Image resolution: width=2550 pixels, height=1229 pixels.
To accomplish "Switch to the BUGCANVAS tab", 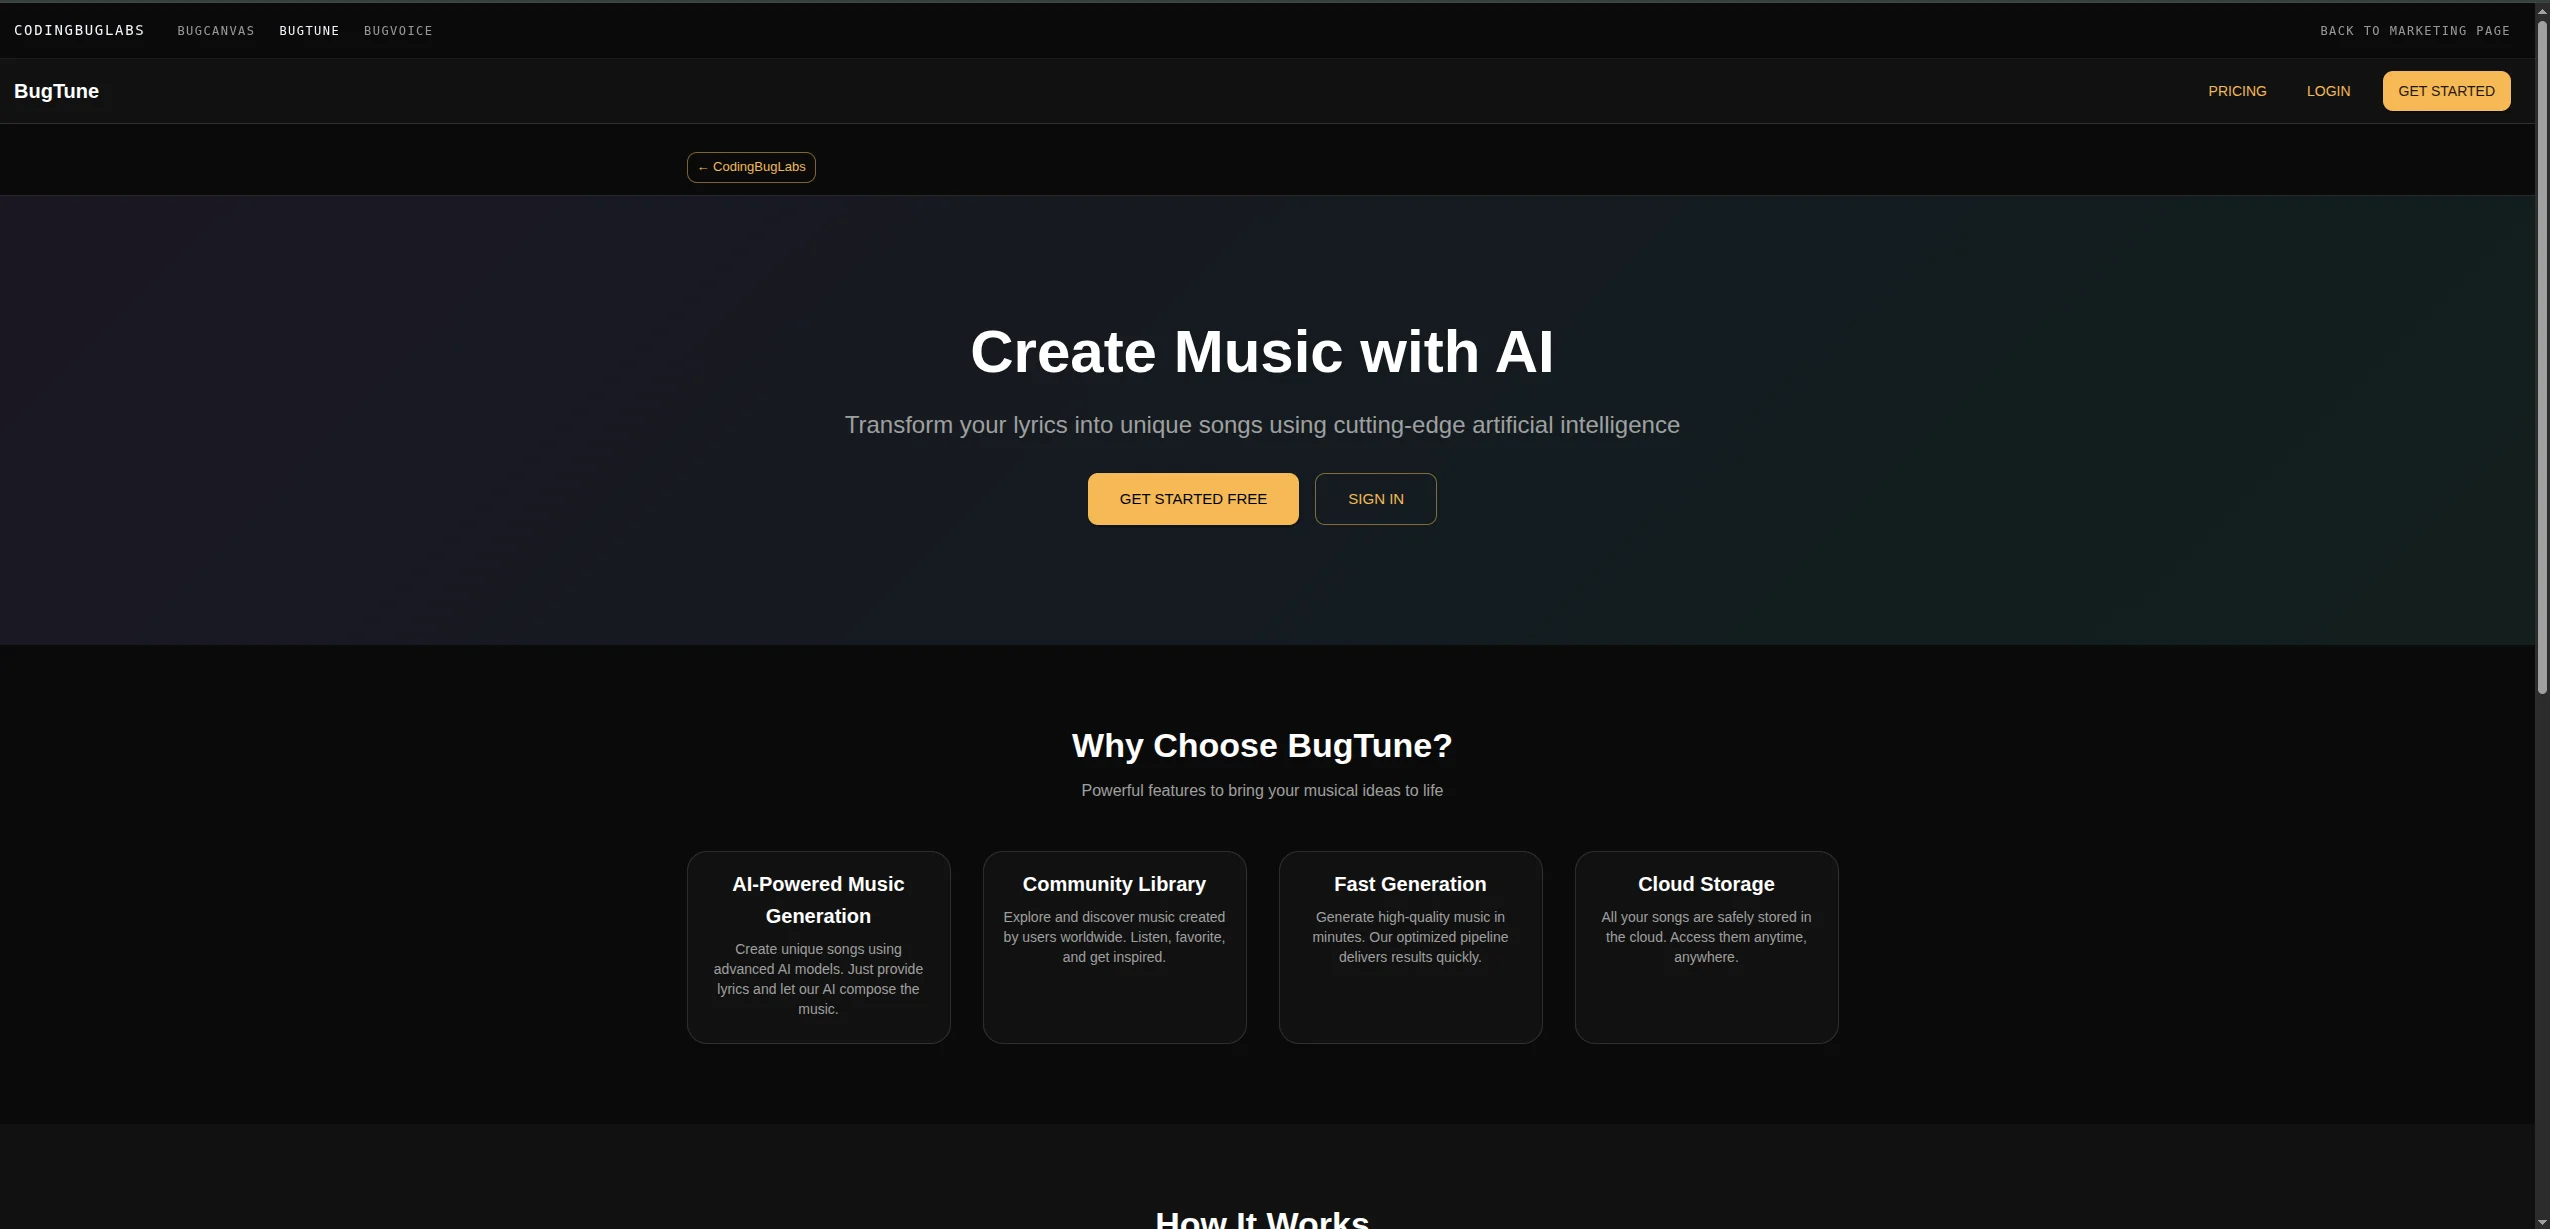I will pos(215,30).
